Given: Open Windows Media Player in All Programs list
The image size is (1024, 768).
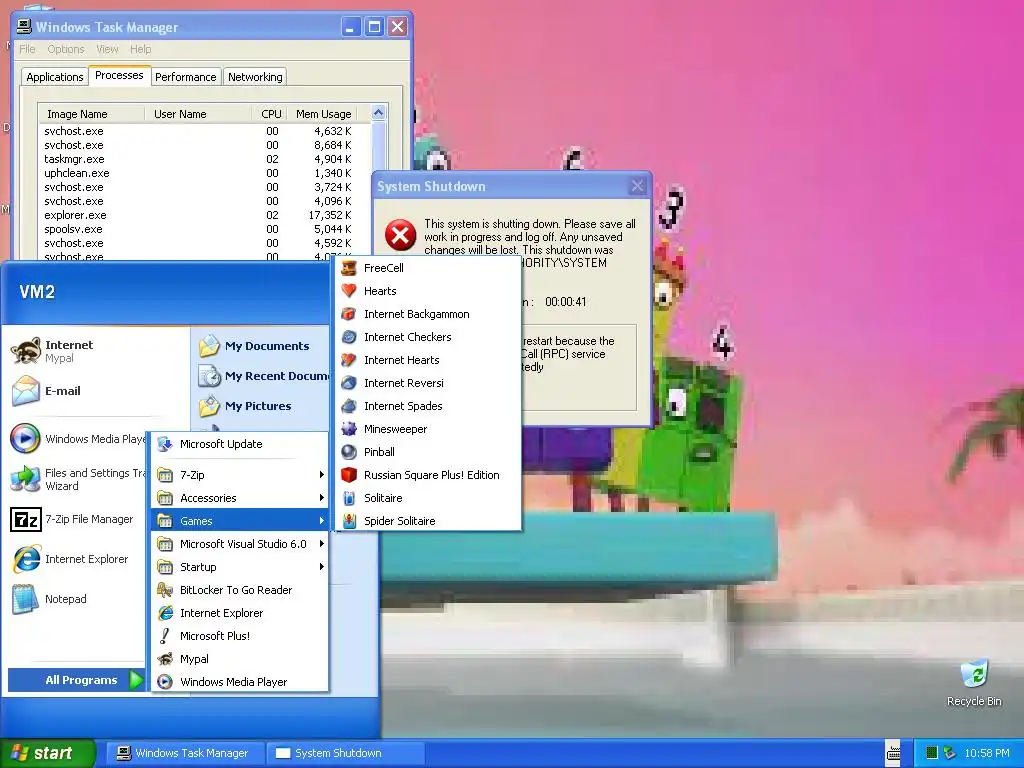Looking at the screenshot, I should tap(240, 682).
